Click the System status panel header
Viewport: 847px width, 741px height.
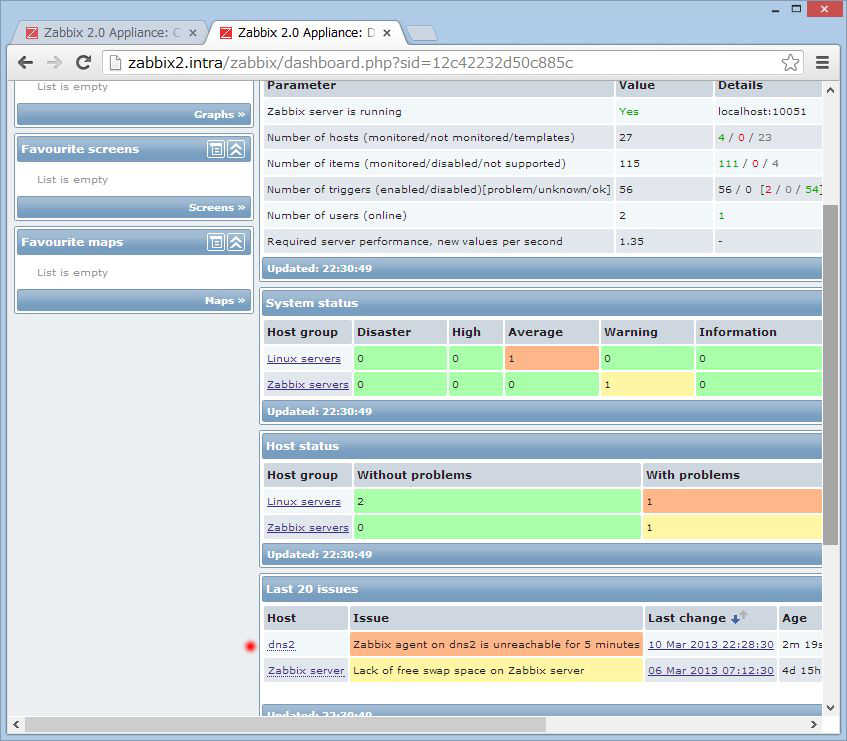pyautogui.click(x=542, y=303)
